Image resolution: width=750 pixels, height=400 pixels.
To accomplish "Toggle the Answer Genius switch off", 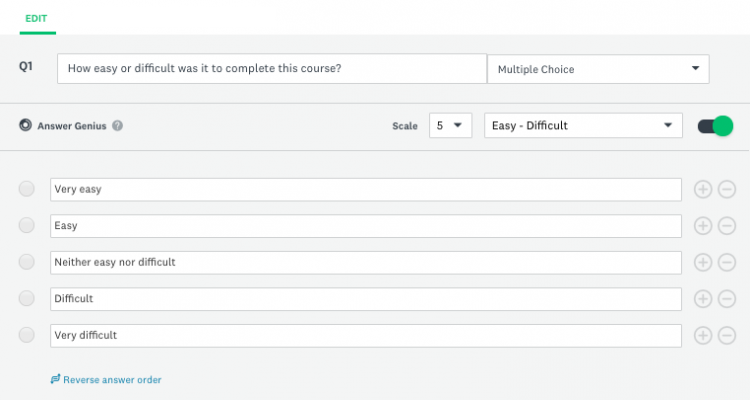I will pos(716,126).
